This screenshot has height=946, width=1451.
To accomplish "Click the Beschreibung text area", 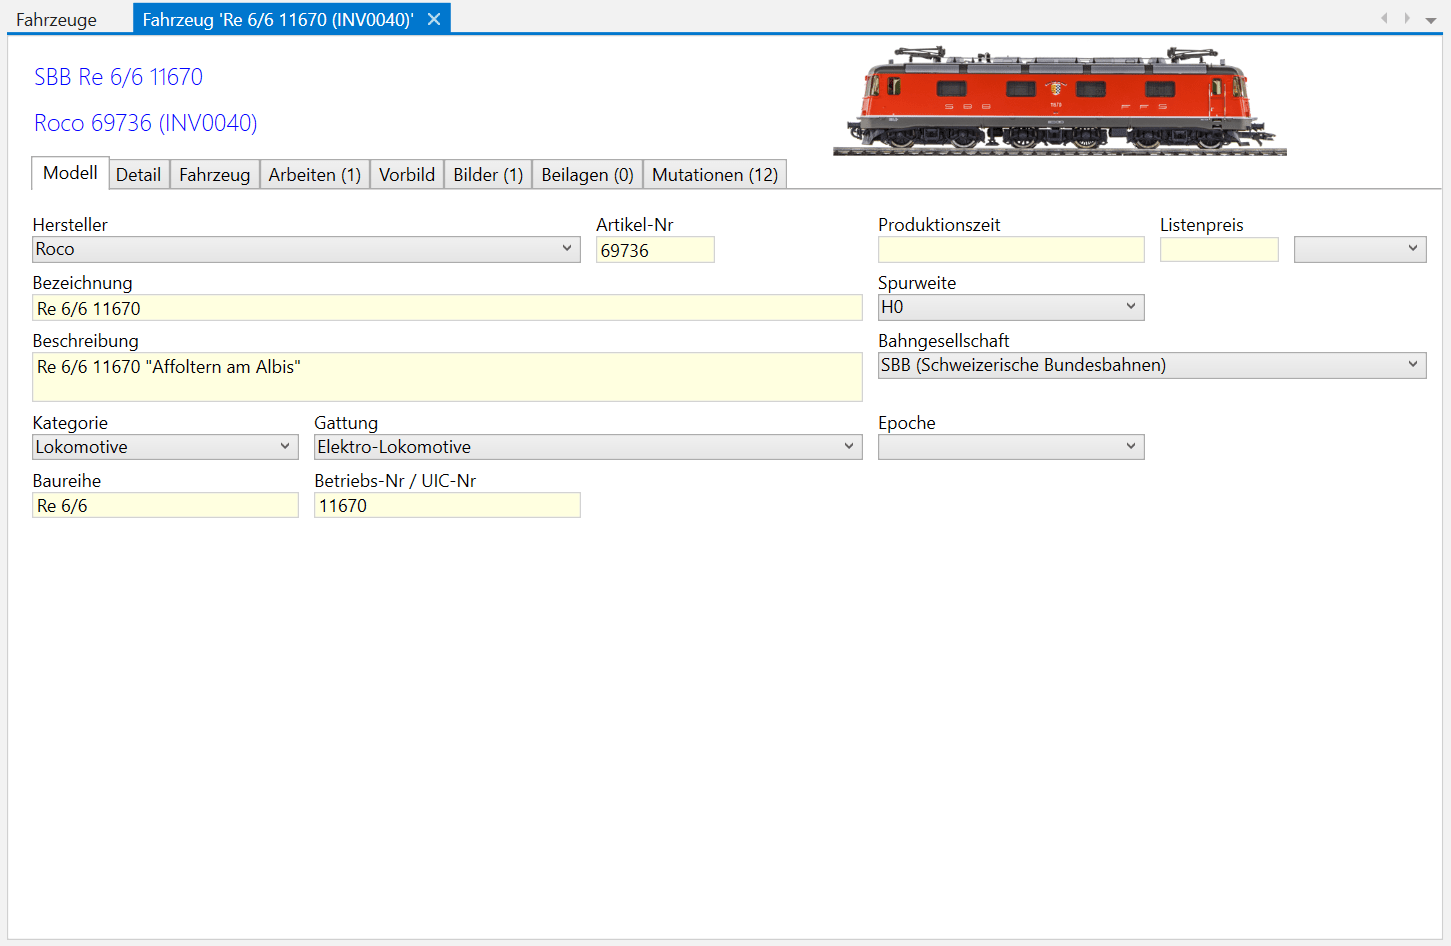I will (447, 377).
